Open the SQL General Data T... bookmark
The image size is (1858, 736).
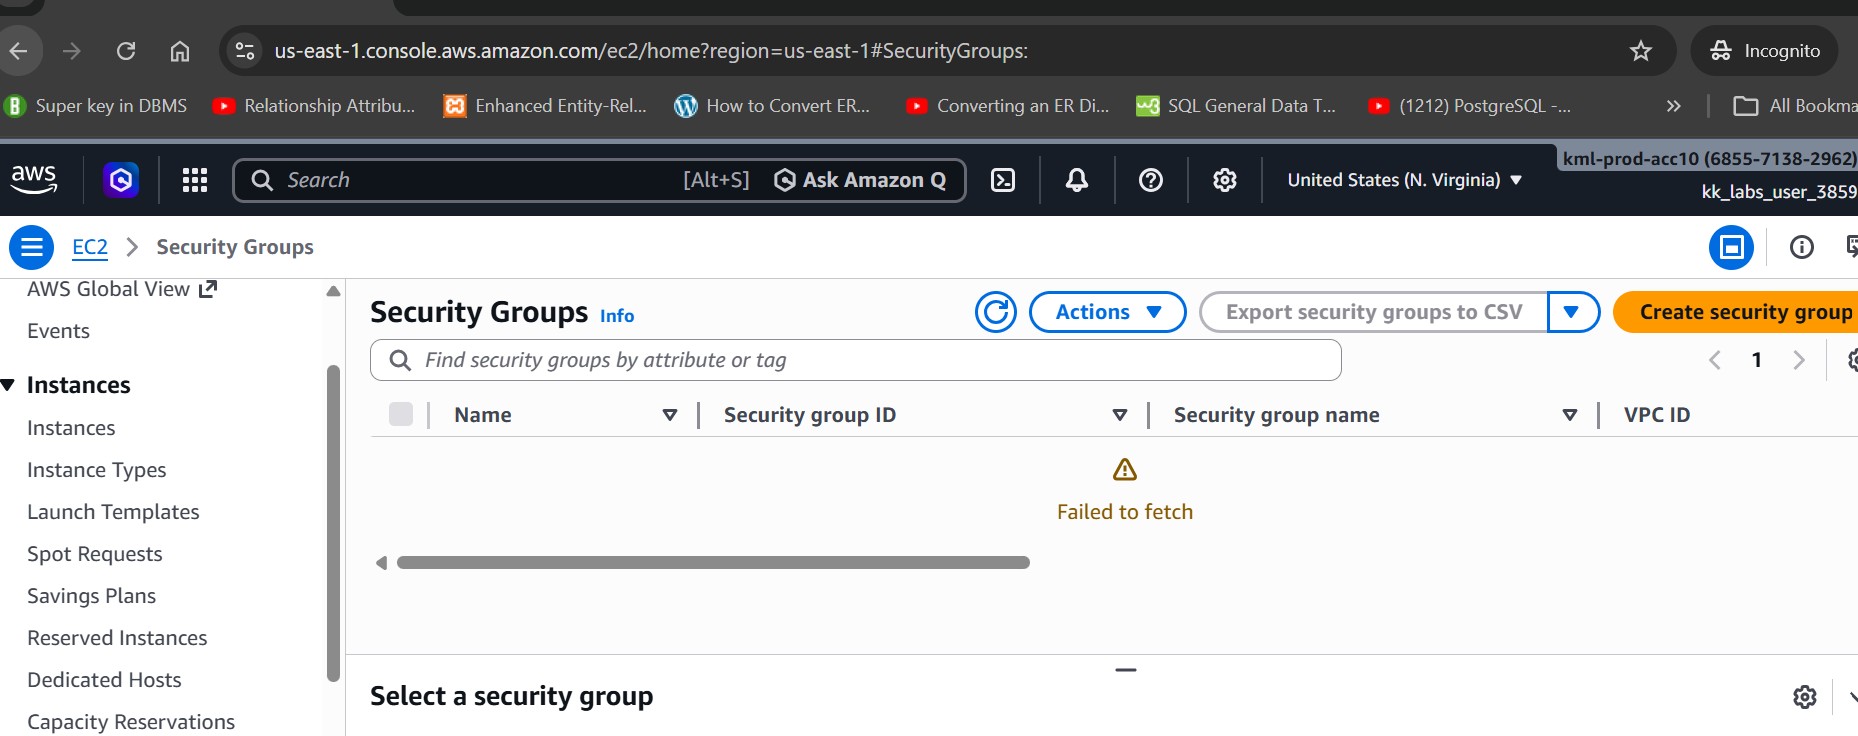coord(1237,106)
